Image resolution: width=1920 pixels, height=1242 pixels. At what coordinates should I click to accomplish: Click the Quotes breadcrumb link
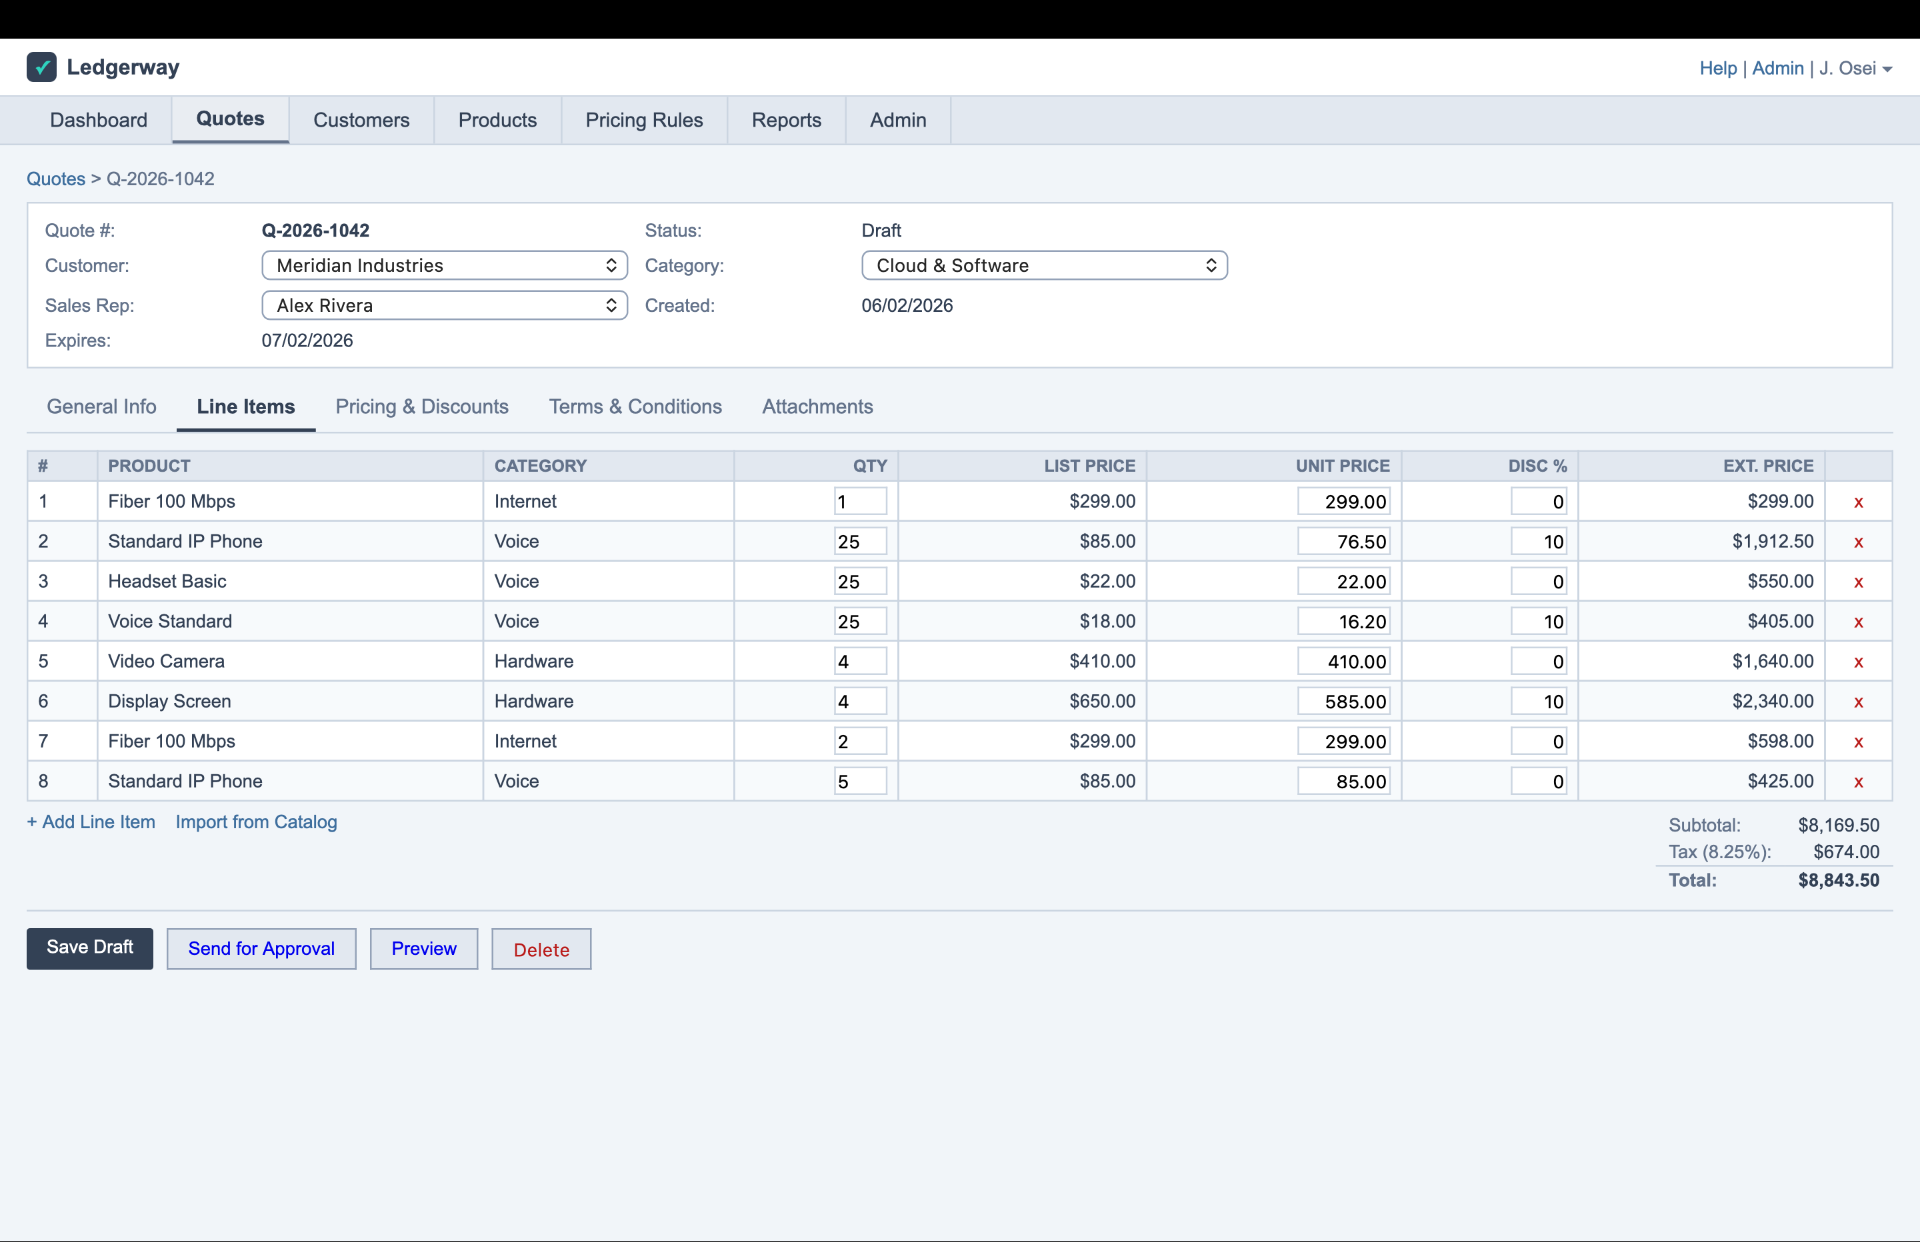[x=56, y=179]
